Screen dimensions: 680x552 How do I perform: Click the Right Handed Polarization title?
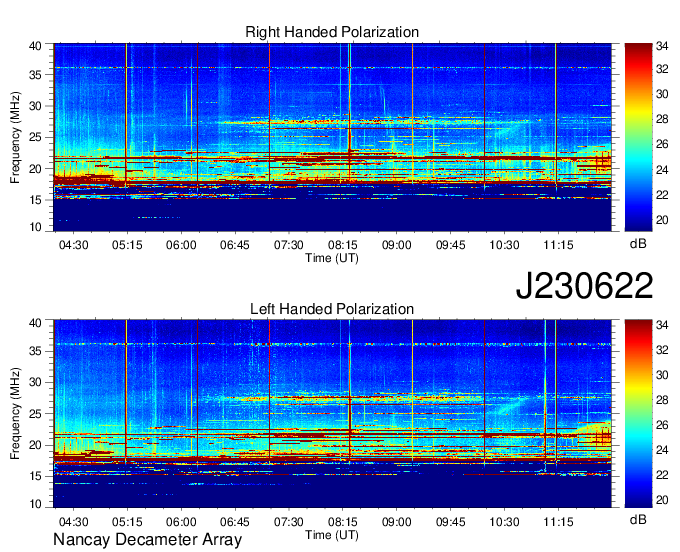(x=332, y=32)
